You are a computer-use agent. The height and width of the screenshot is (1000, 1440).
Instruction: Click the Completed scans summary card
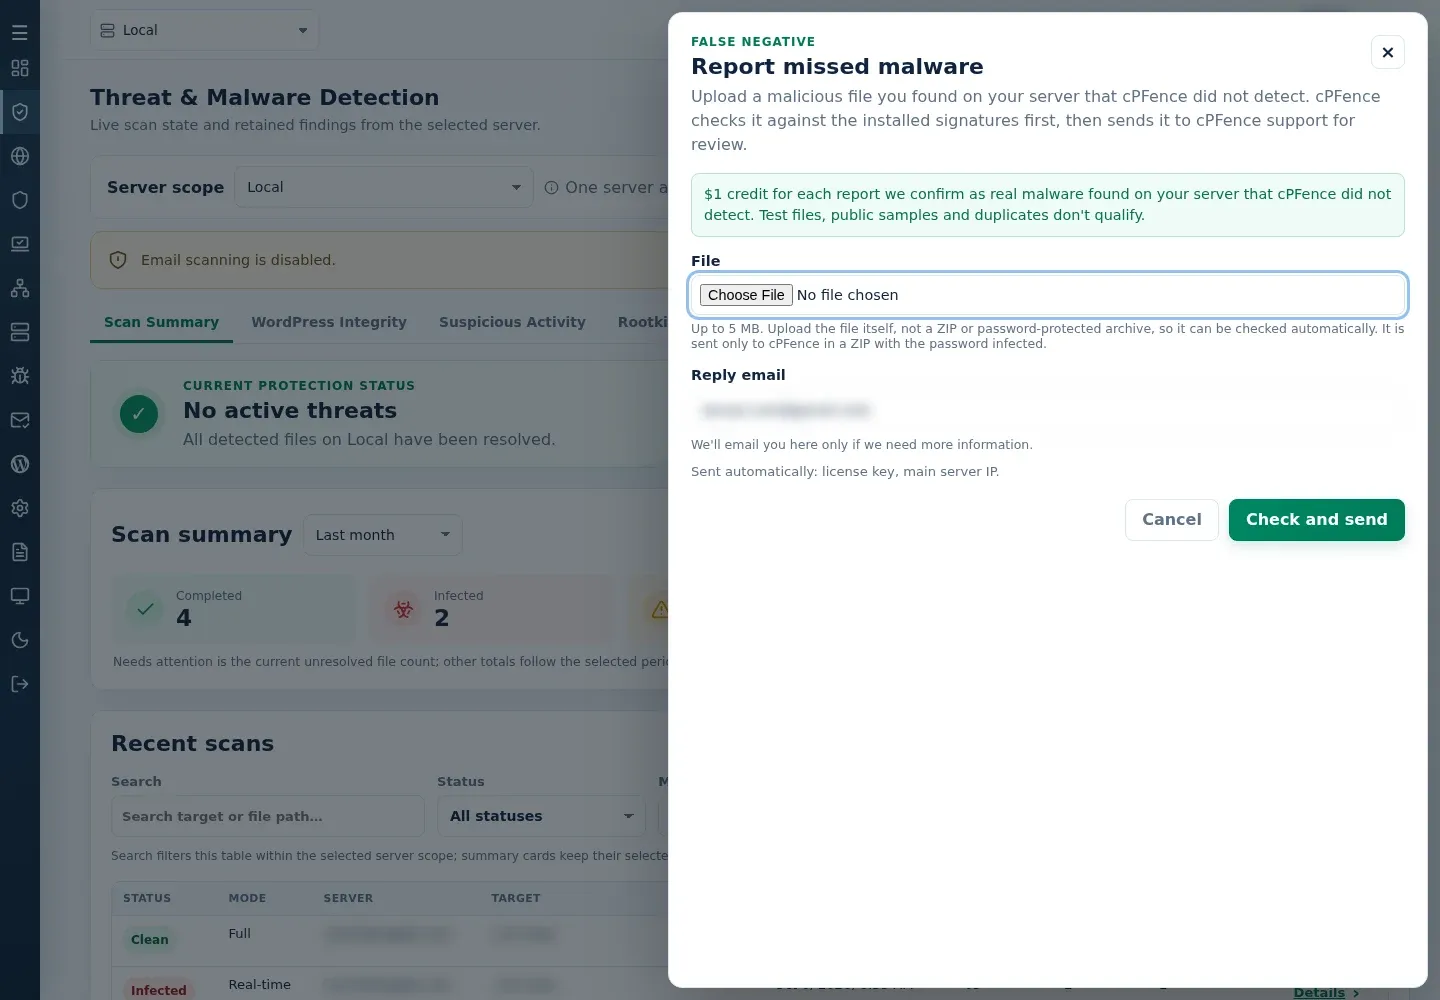pyautogui.click(x=233, y=607)
